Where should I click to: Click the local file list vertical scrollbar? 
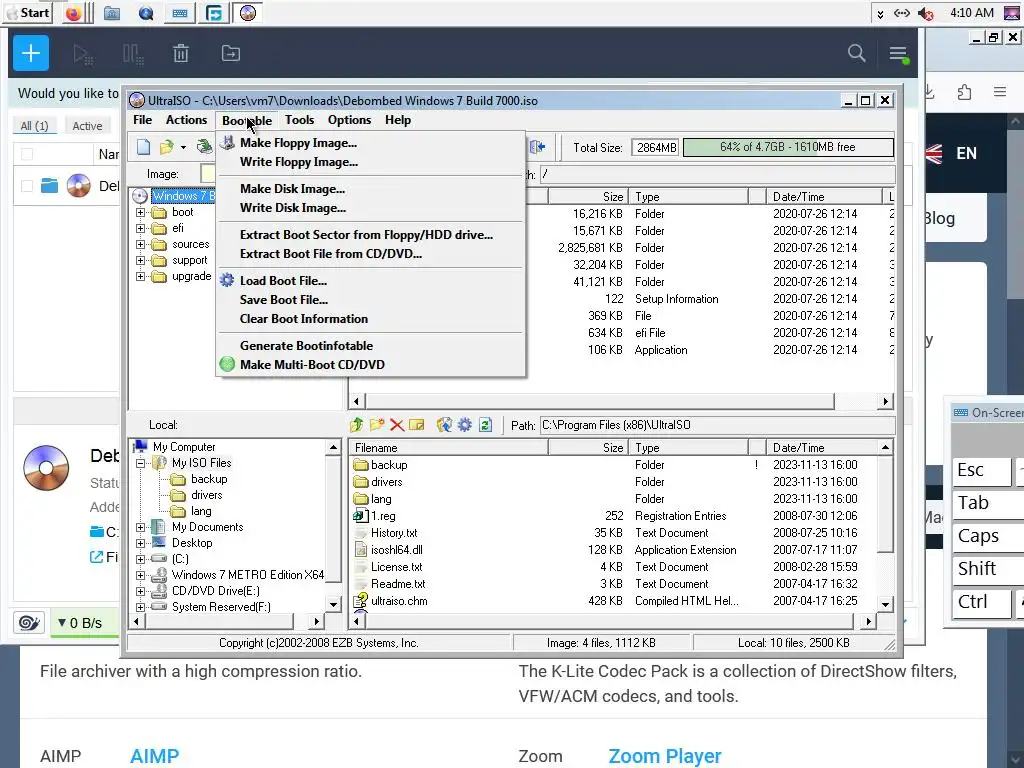tap(886, 525)
